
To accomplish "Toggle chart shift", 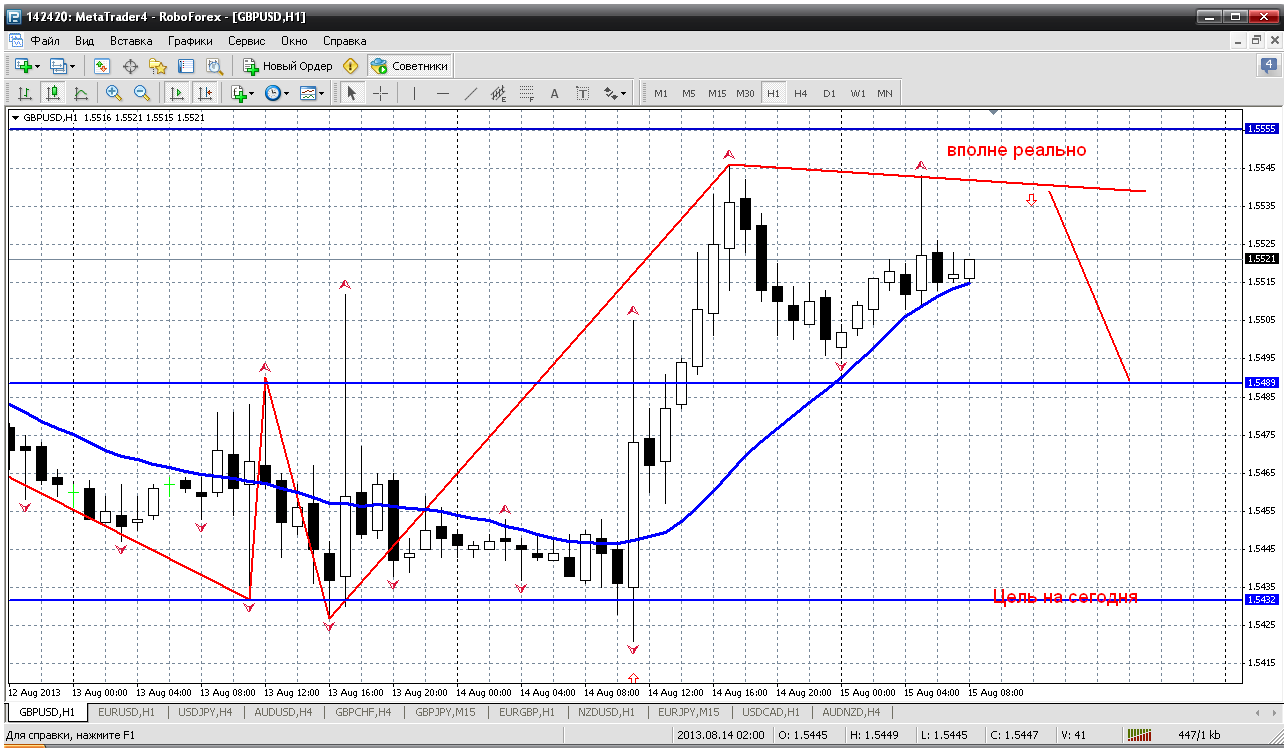I will tap(205, 93).
